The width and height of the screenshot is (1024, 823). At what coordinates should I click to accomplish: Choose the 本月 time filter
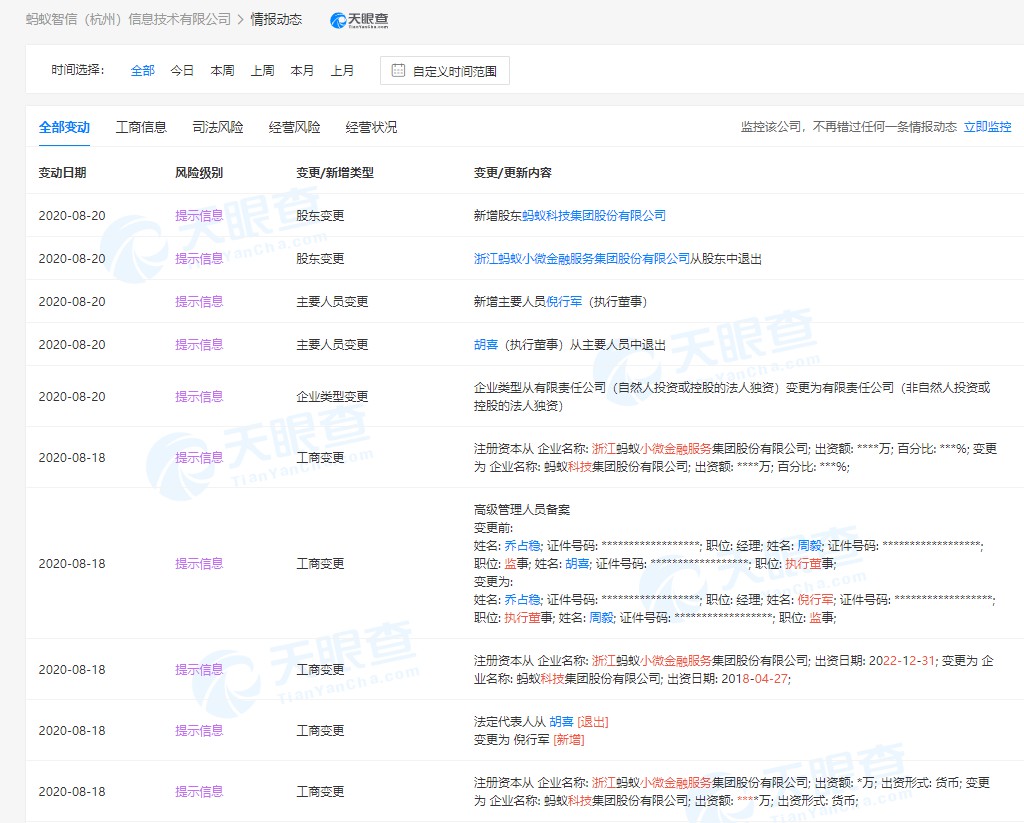point(302,71)
